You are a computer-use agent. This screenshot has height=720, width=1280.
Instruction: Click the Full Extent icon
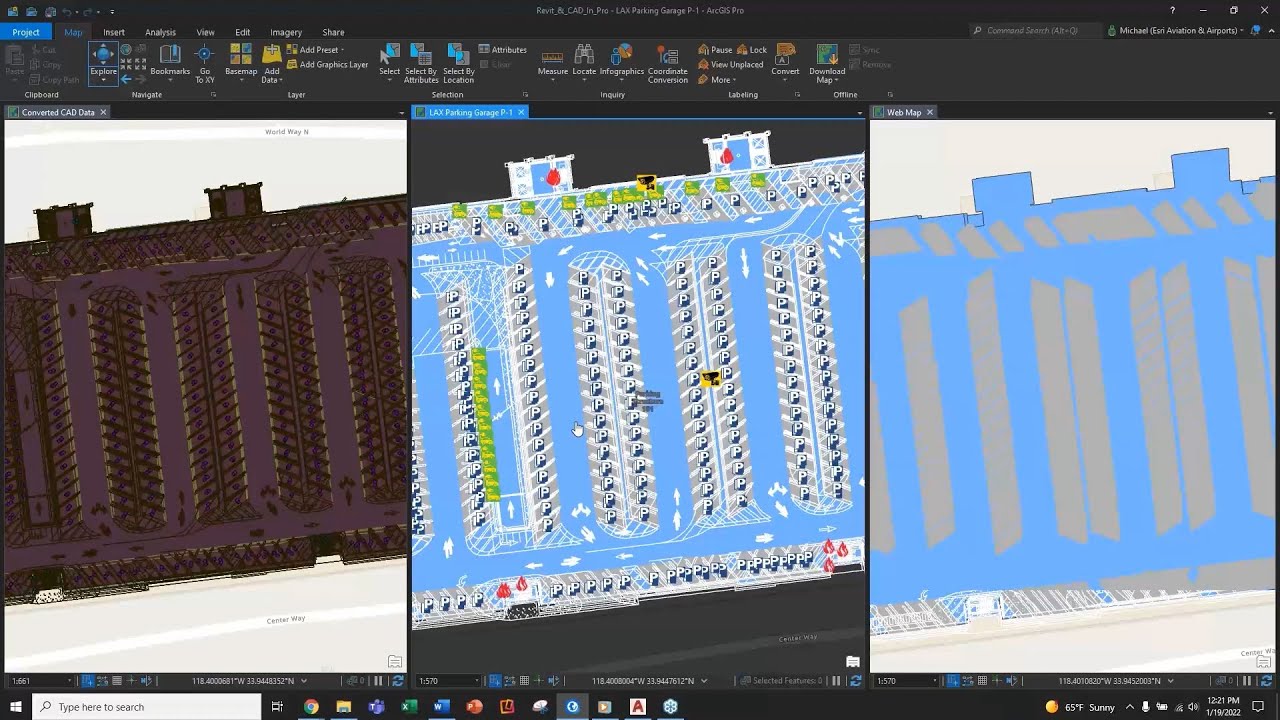click(x=126, y=49)
